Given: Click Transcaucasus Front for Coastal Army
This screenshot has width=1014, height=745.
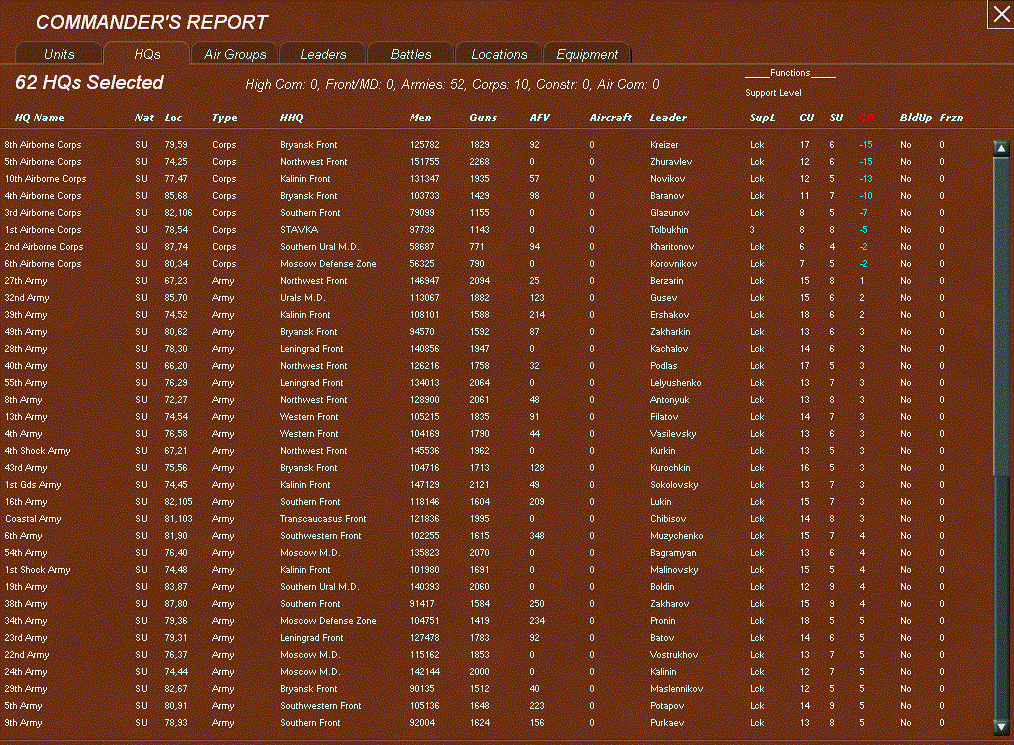Looking at the screenshot, I should coord(323,519).
